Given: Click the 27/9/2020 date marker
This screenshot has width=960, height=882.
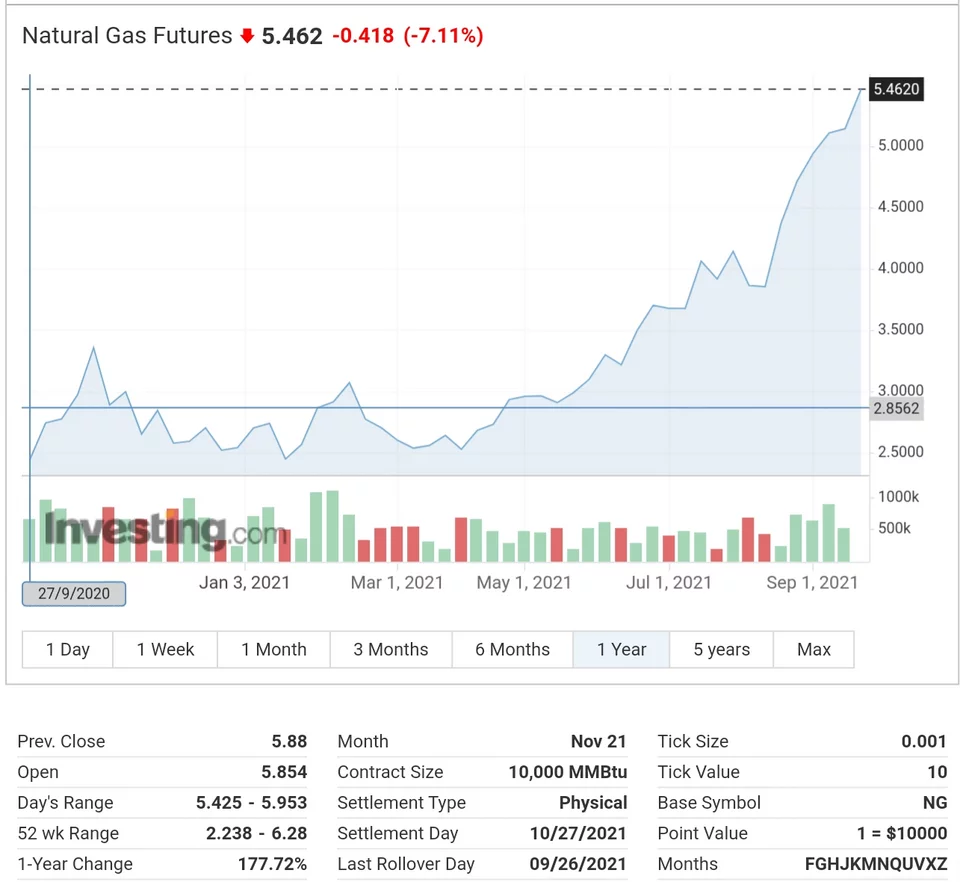Looking at the screenshot, I should [74, 593].
